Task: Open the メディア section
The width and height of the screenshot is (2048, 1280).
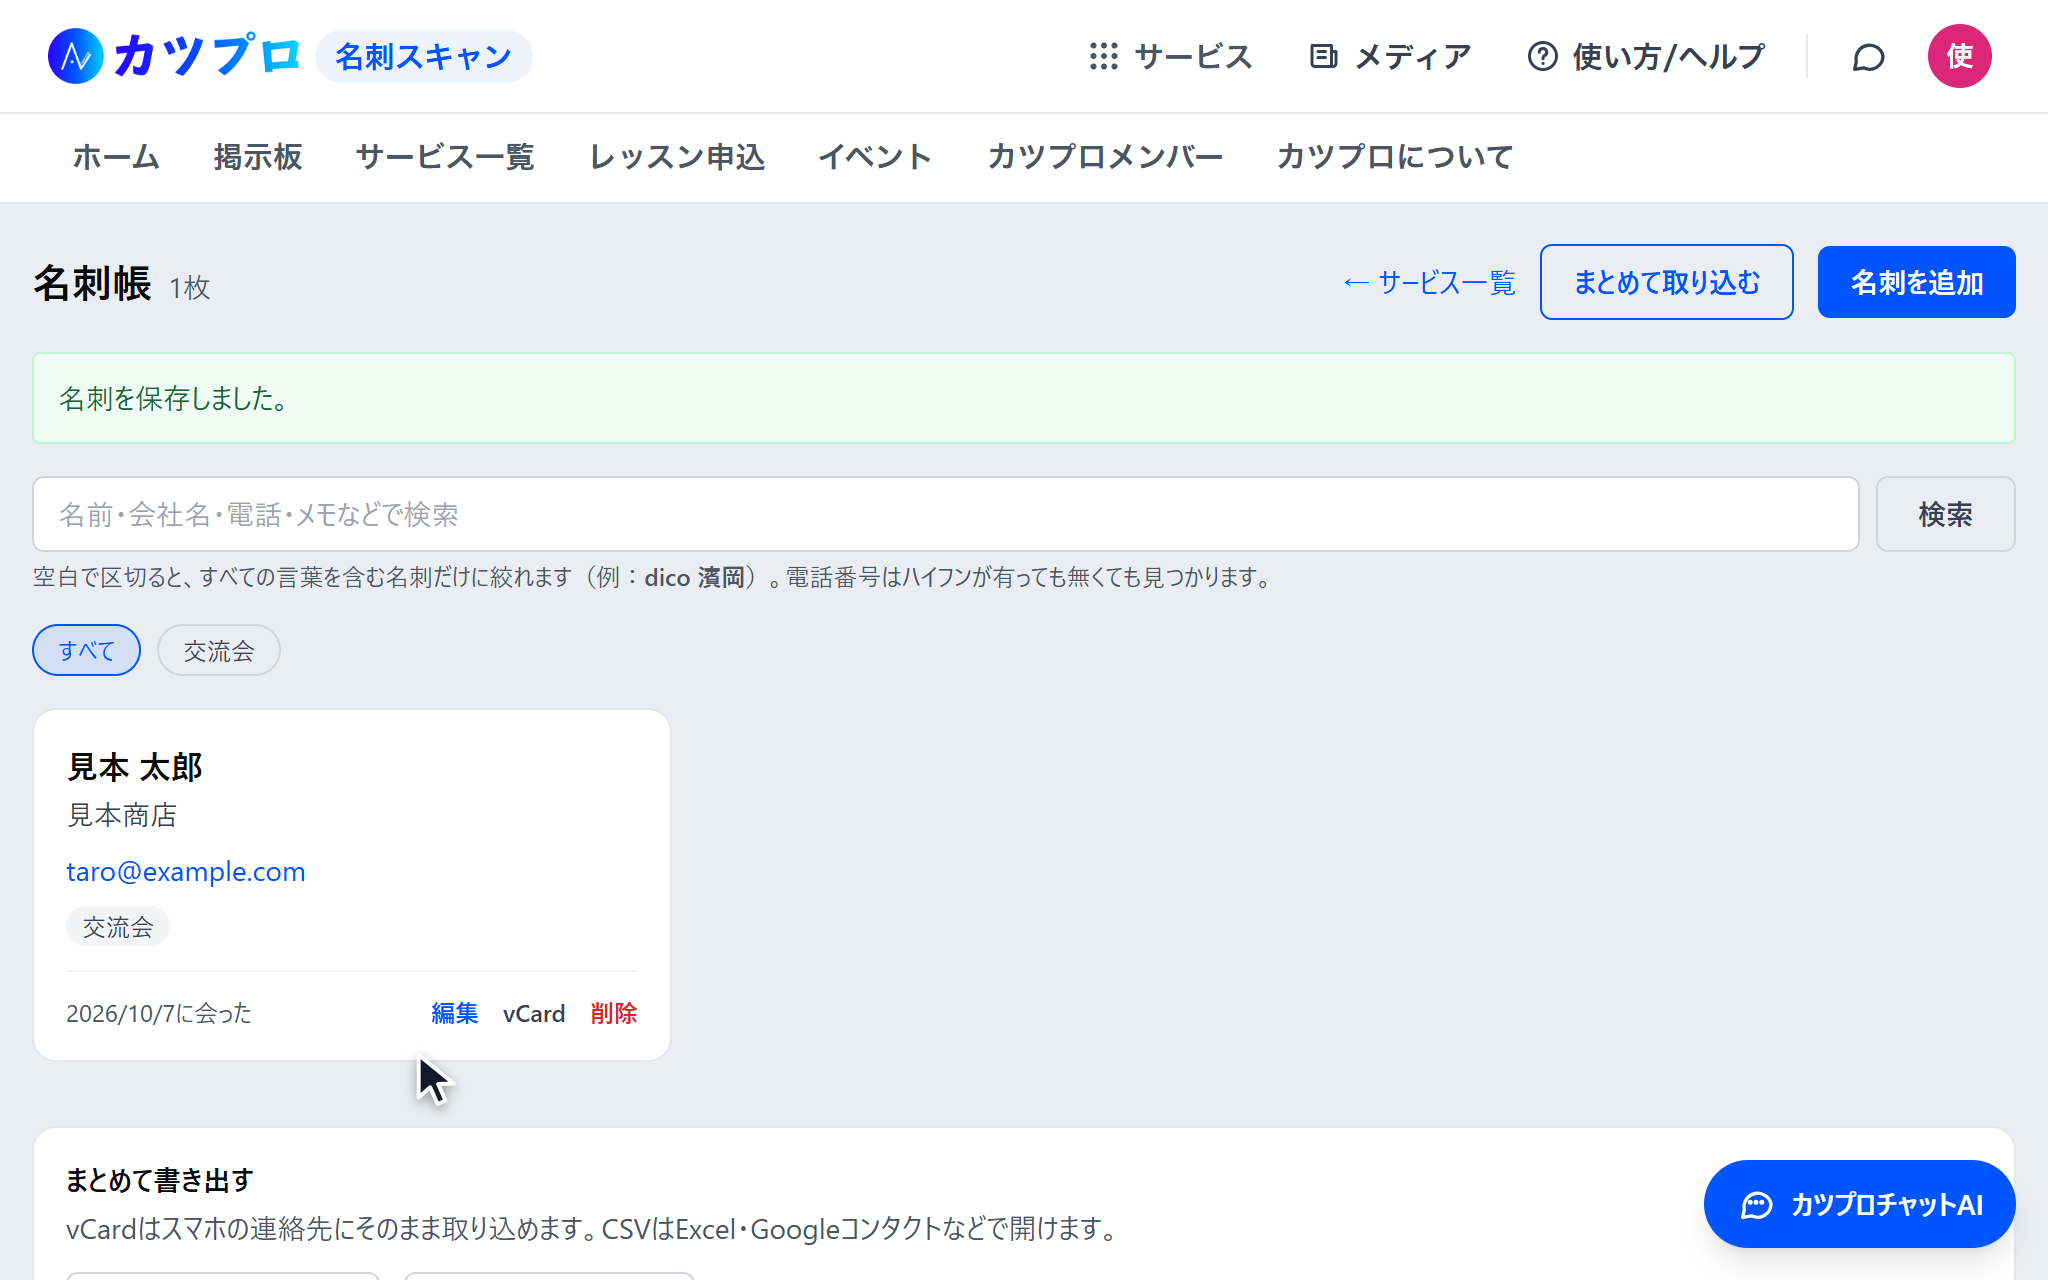Action: [1390, 56]
